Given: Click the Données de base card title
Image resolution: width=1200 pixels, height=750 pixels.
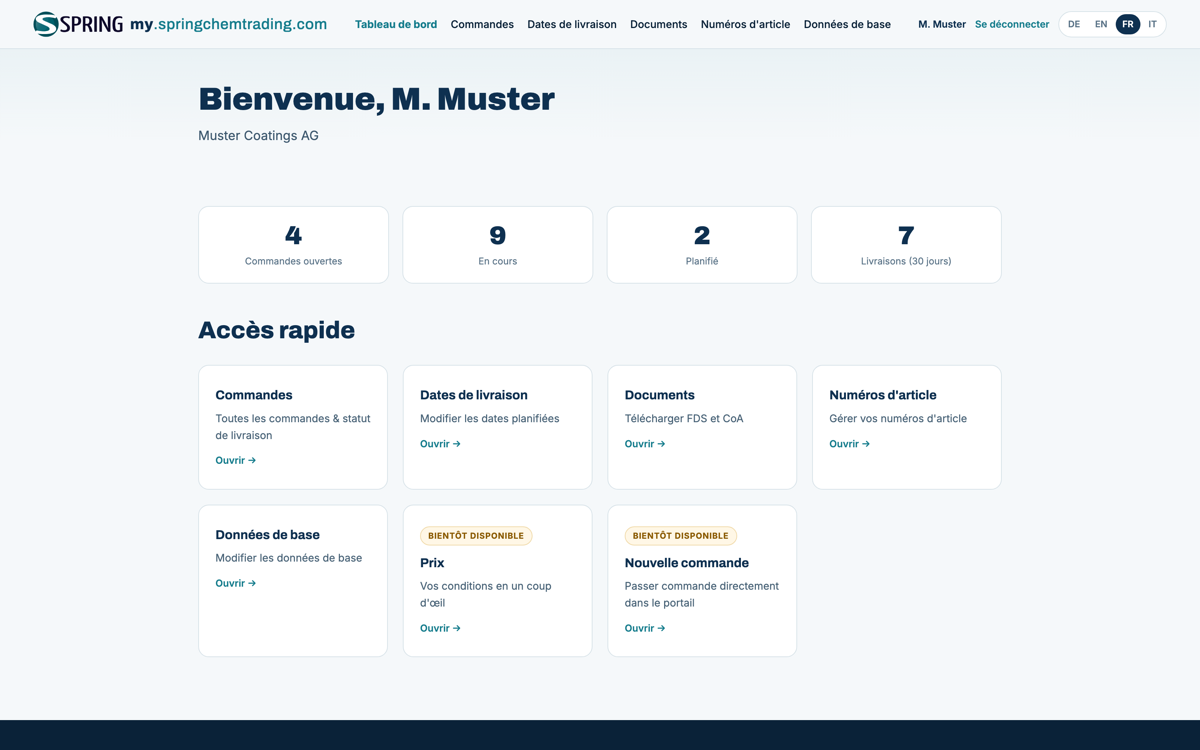Looking at the screenshot, I should [268, 535].
